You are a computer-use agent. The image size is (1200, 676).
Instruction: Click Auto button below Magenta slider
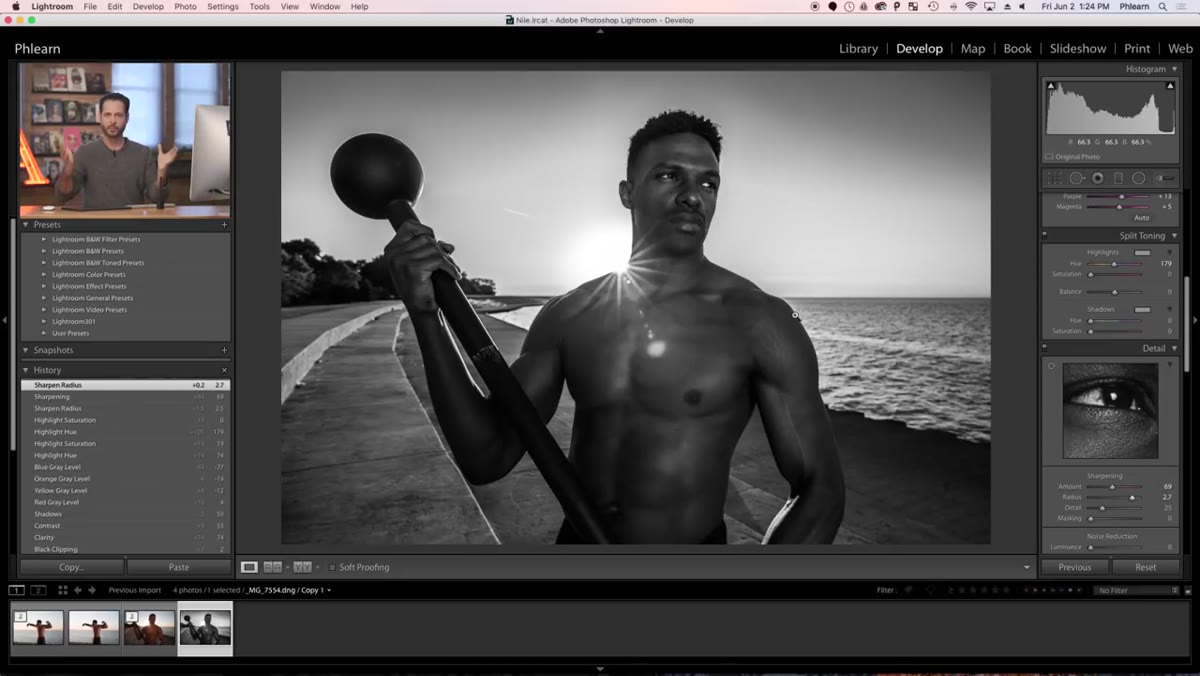point(1141,217)
